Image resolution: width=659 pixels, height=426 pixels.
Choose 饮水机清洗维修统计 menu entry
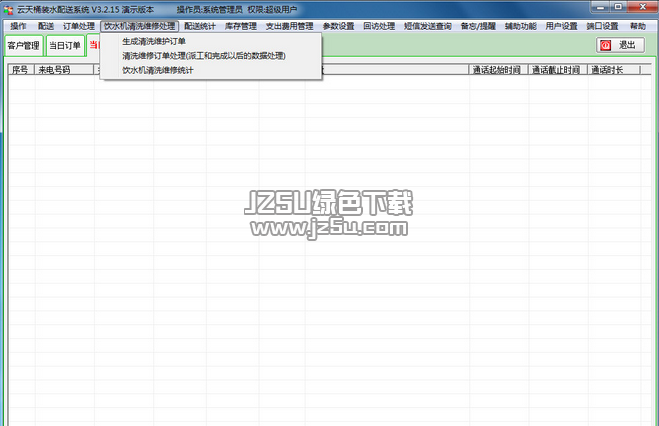[x=211, y=70]
